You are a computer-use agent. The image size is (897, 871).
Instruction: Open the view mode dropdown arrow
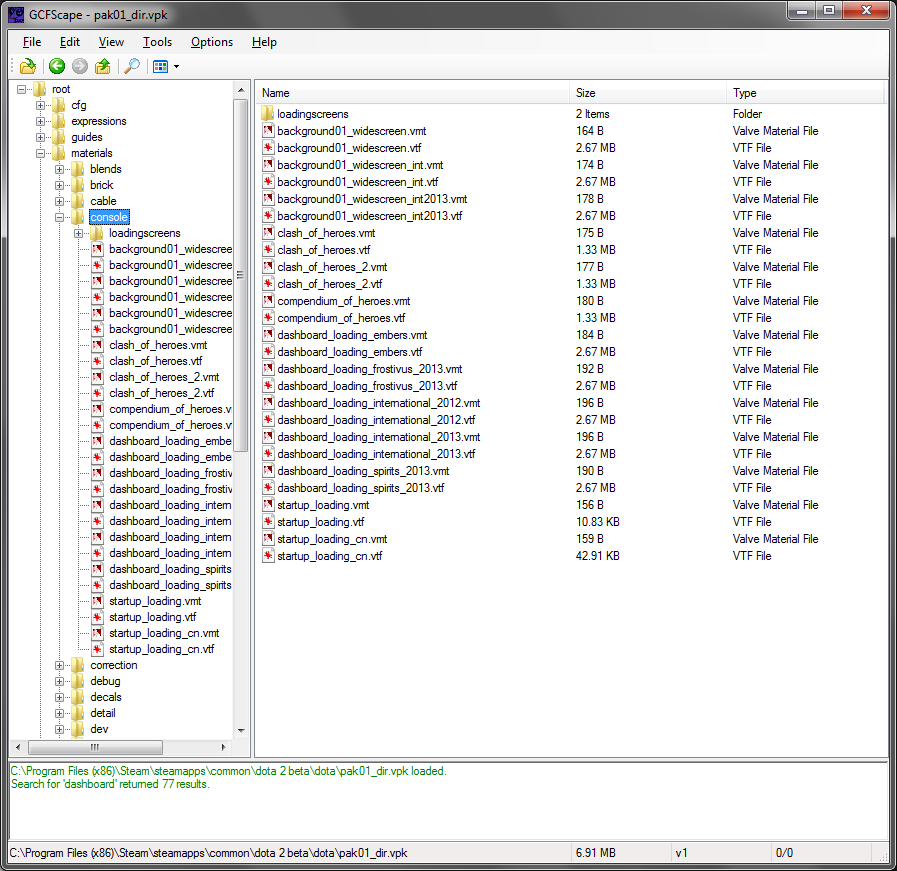tap(176, 66)
